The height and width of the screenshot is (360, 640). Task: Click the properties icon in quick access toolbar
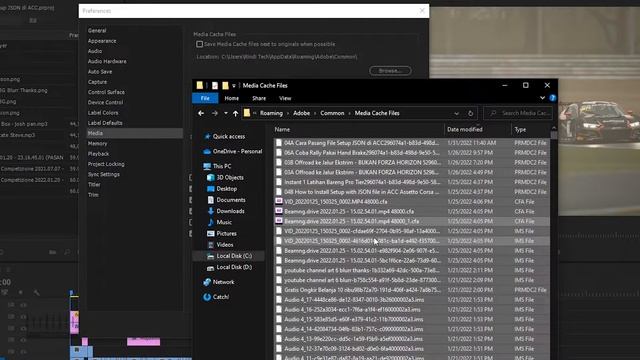click(x=215, y=85)
